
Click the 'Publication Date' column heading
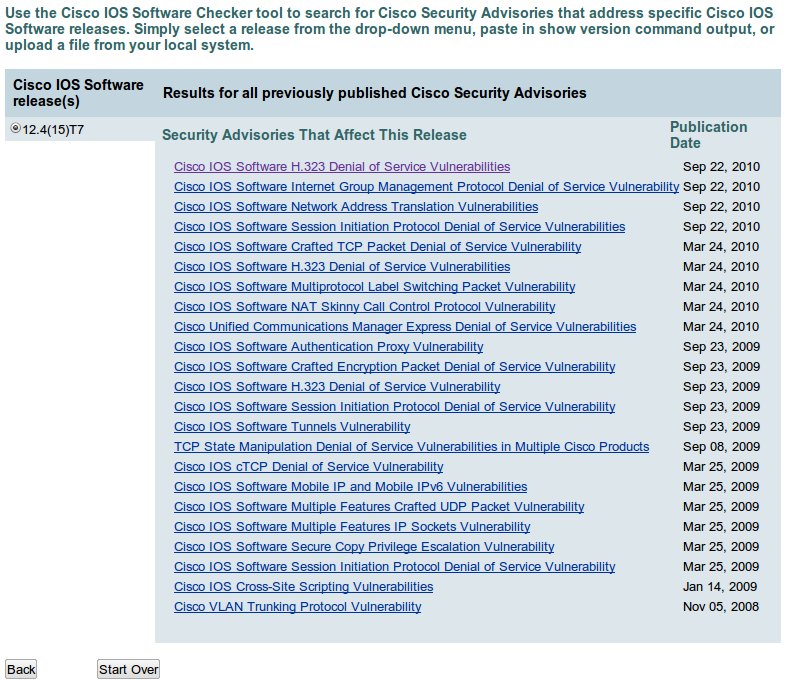point(708,135)
